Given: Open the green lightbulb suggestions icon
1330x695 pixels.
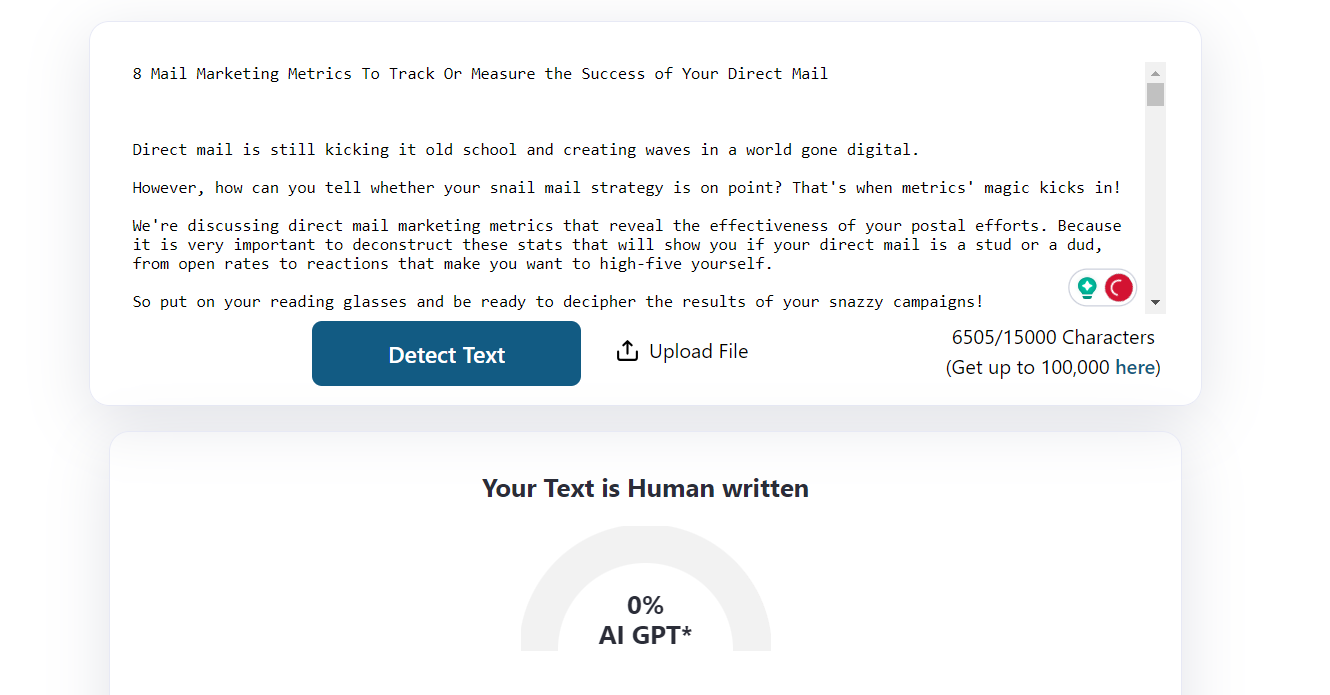Looking at the screenshot, I should (1087, 288).
